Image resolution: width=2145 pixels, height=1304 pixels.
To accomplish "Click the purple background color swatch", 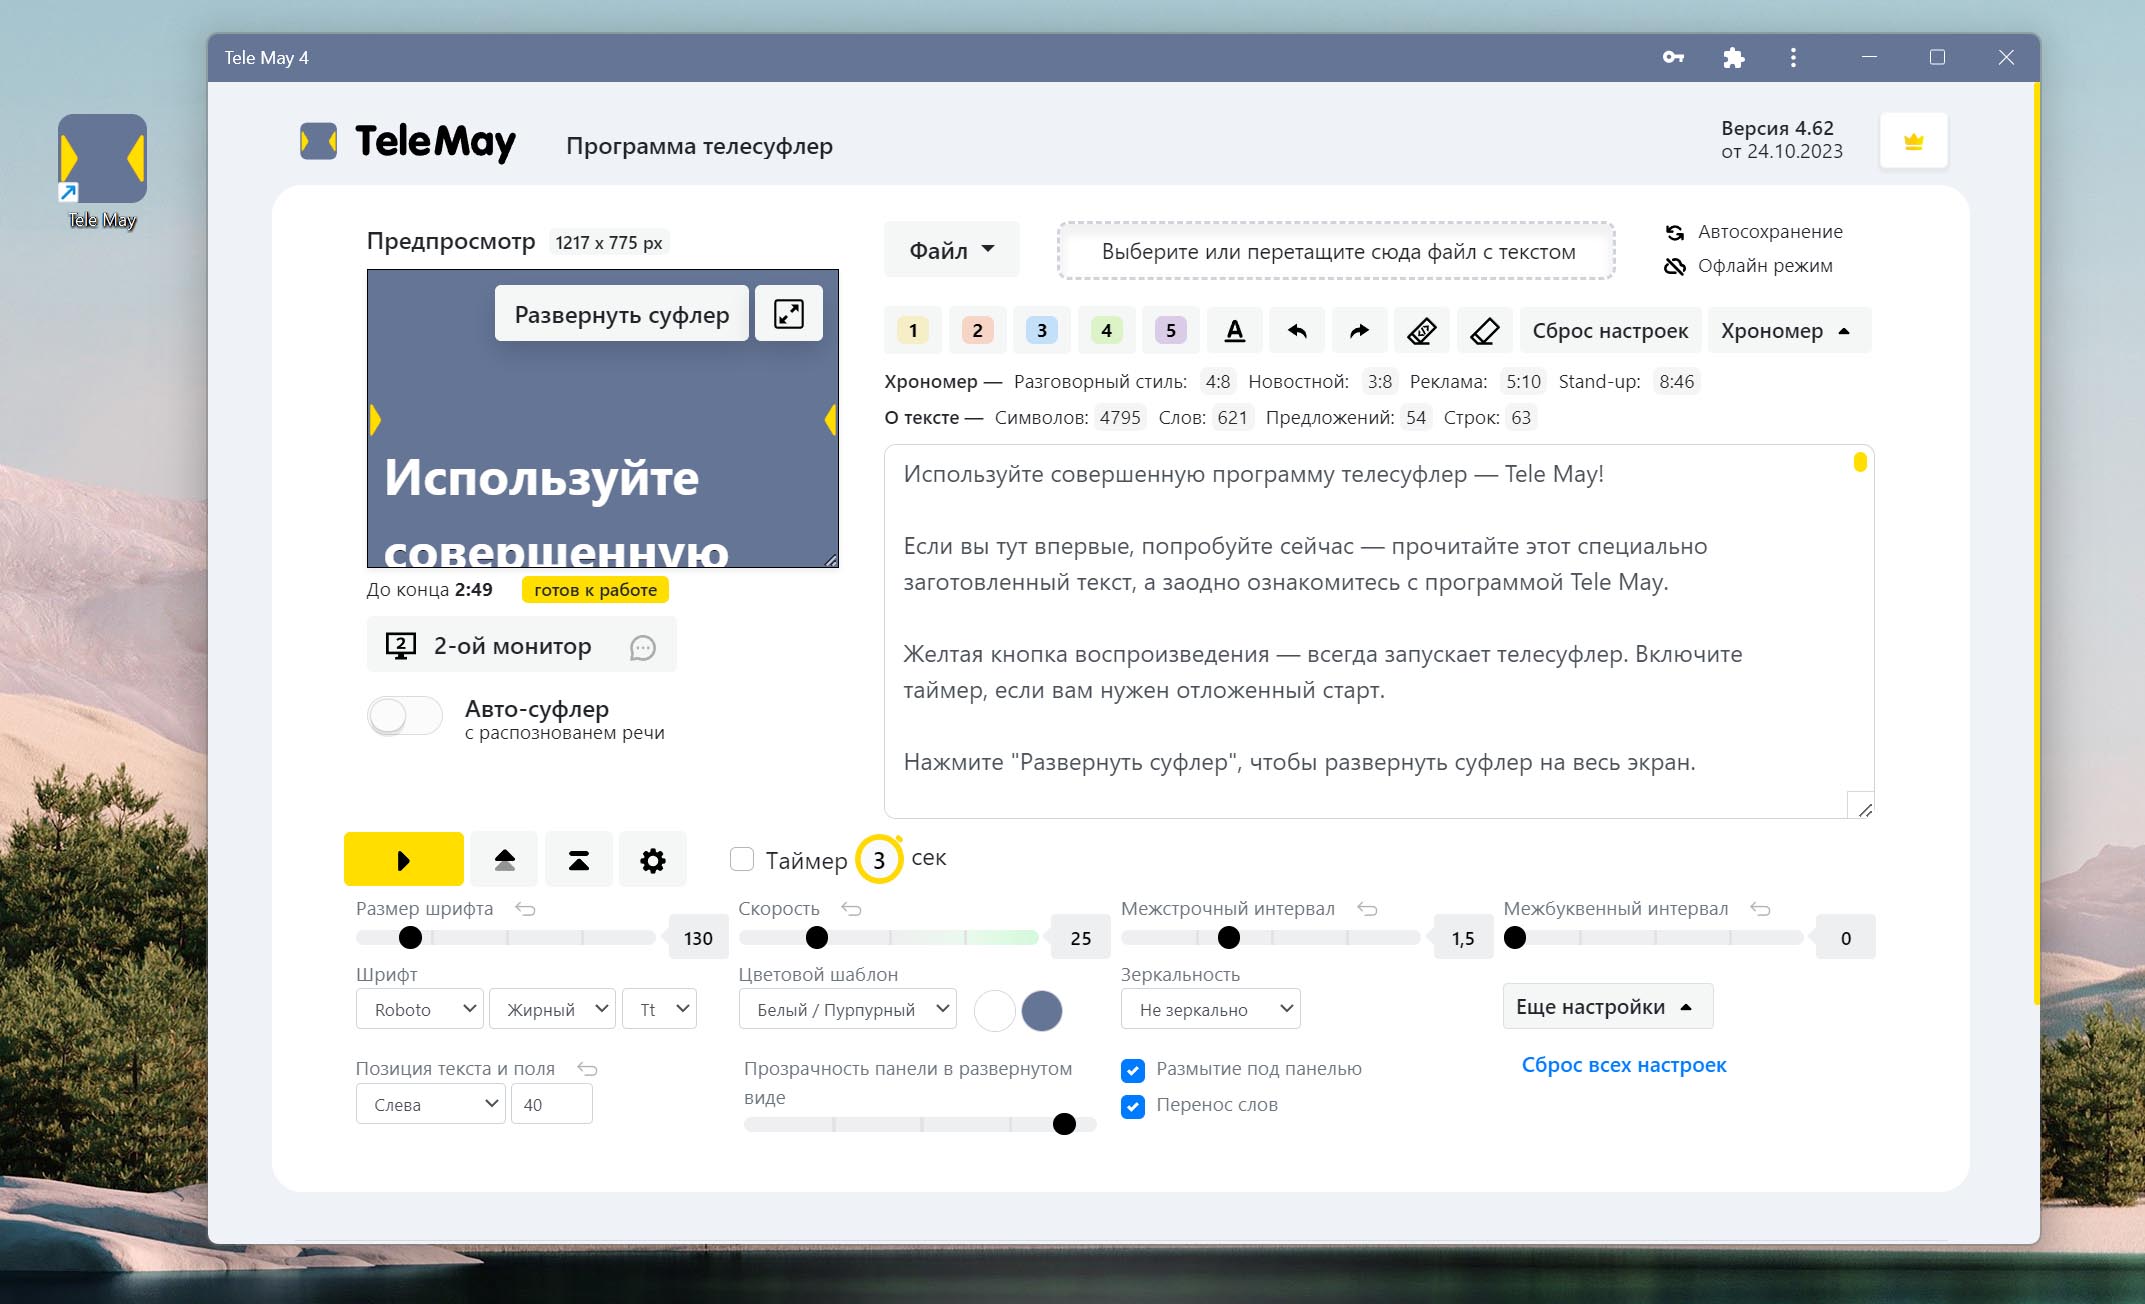I will pyautogui.click(x=1042, y=1010).
